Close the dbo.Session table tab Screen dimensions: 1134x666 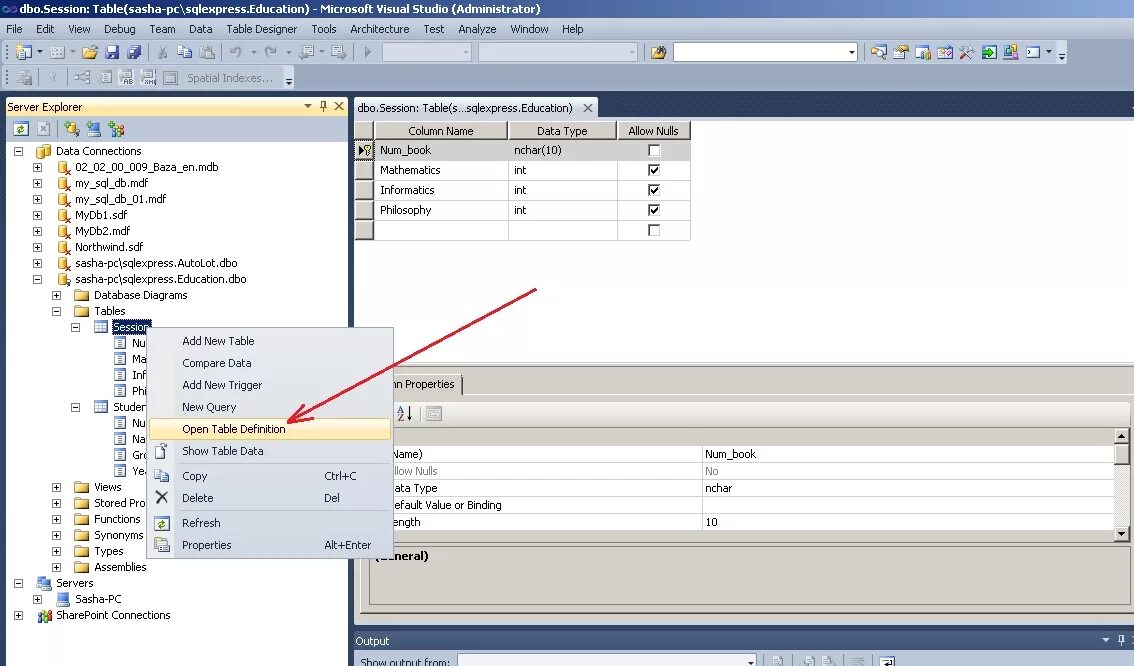click(588, 108)
